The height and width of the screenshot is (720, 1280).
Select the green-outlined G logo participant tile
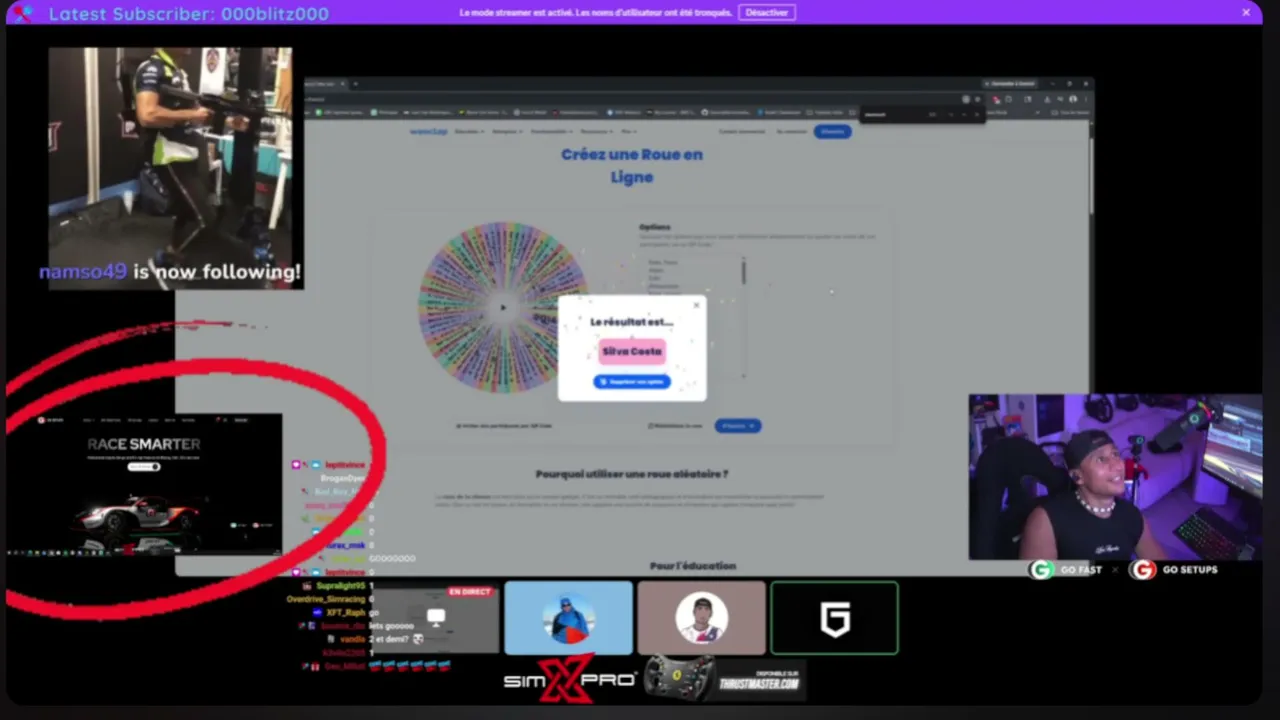pos(834,618)
